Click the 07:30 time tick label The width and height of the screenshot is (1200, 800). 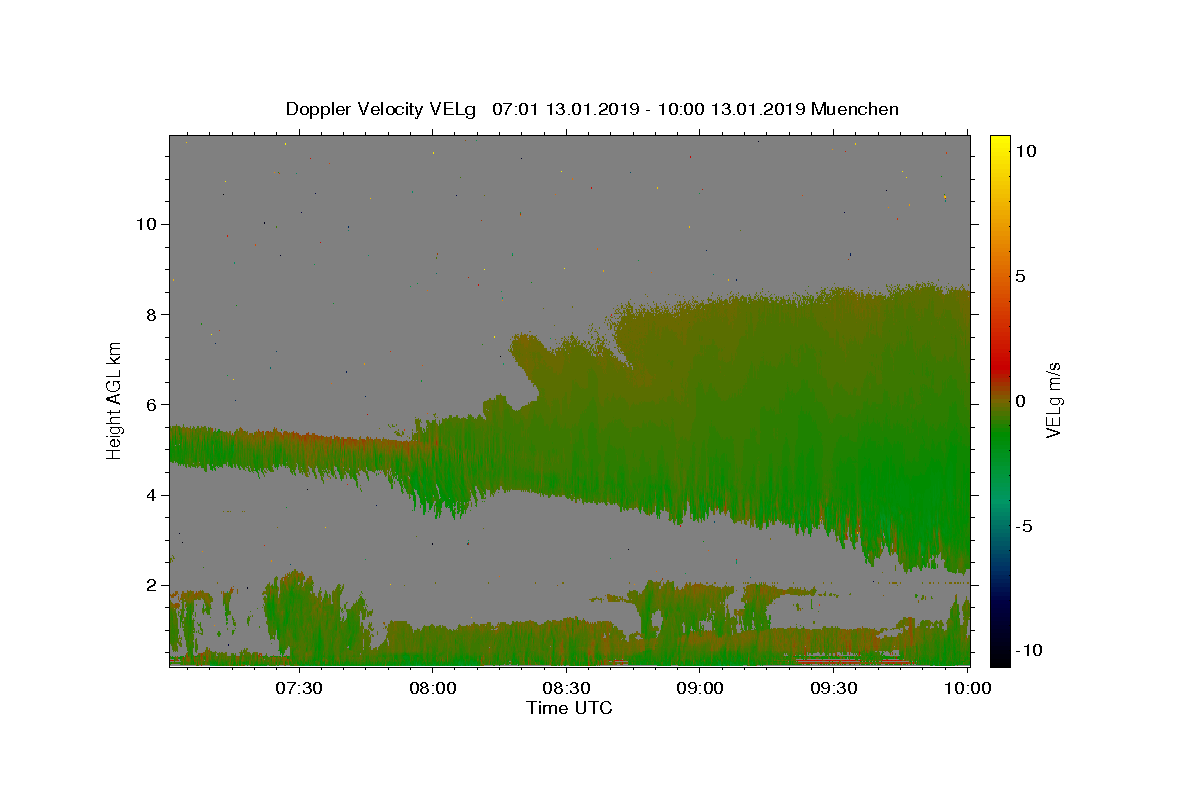pyautogui.click(x=298, y=688)
